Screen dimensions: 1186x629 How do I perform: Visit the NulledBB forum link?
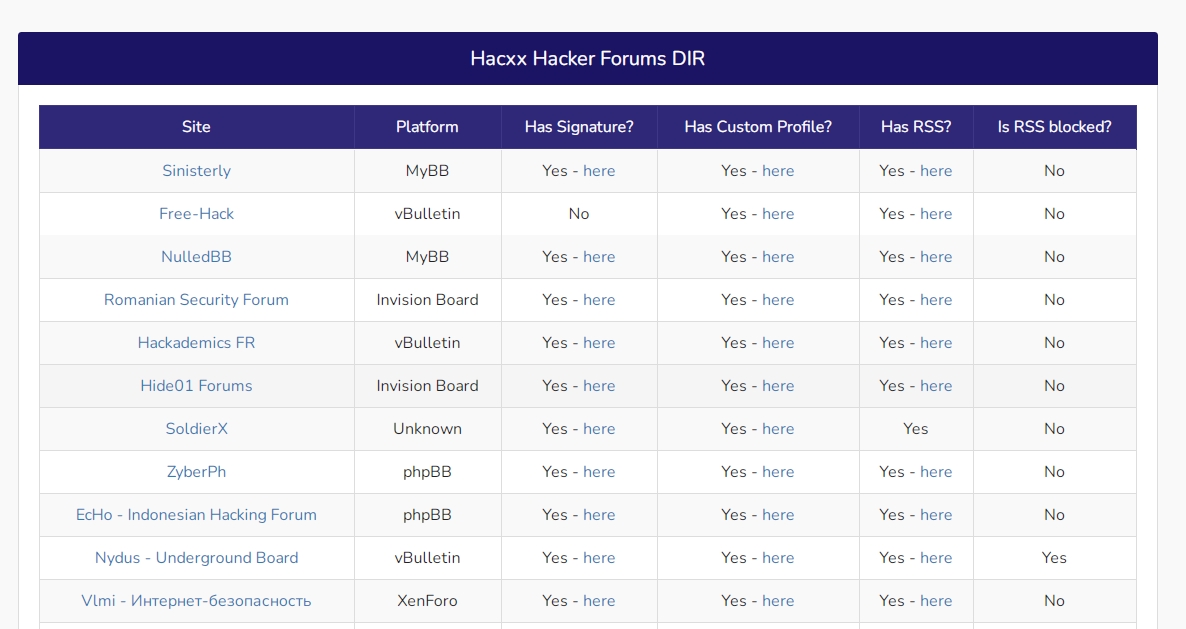pyautogui.click(x=196, y=257)
